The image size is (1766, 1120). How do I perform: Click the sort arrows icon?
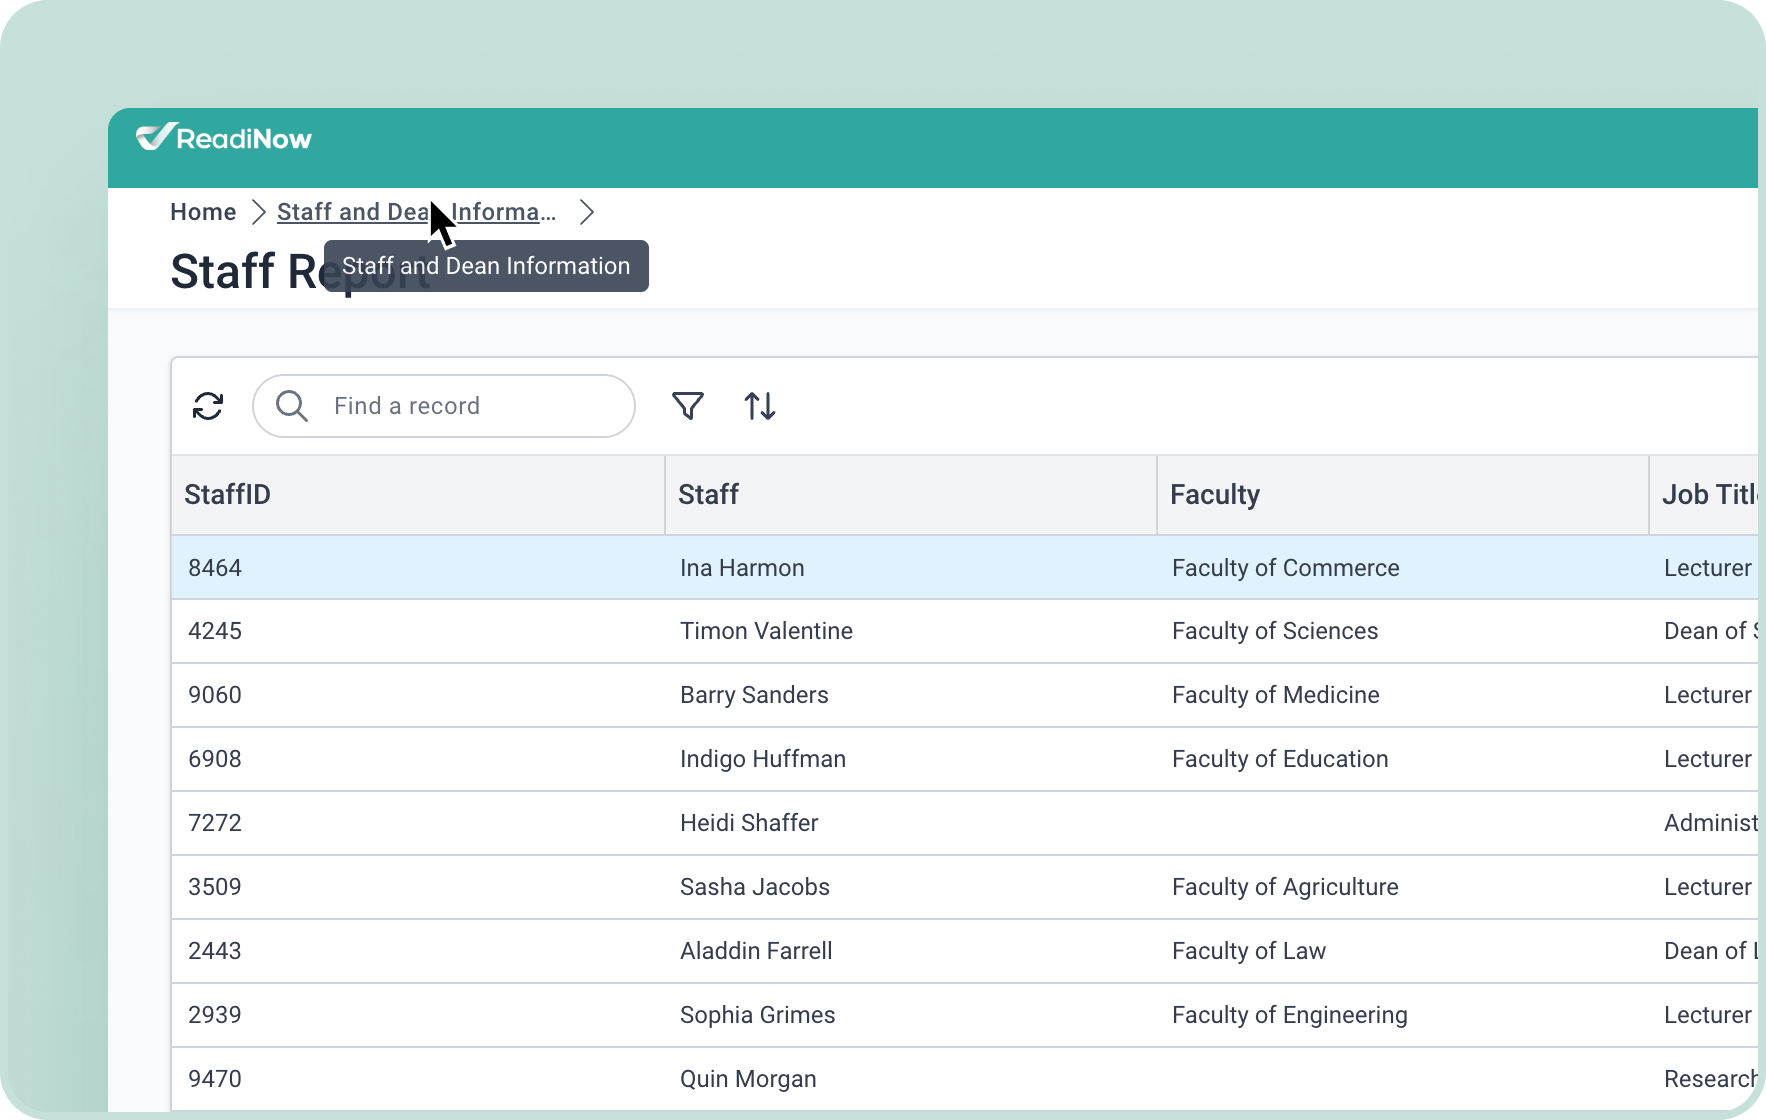pos(760,406)
